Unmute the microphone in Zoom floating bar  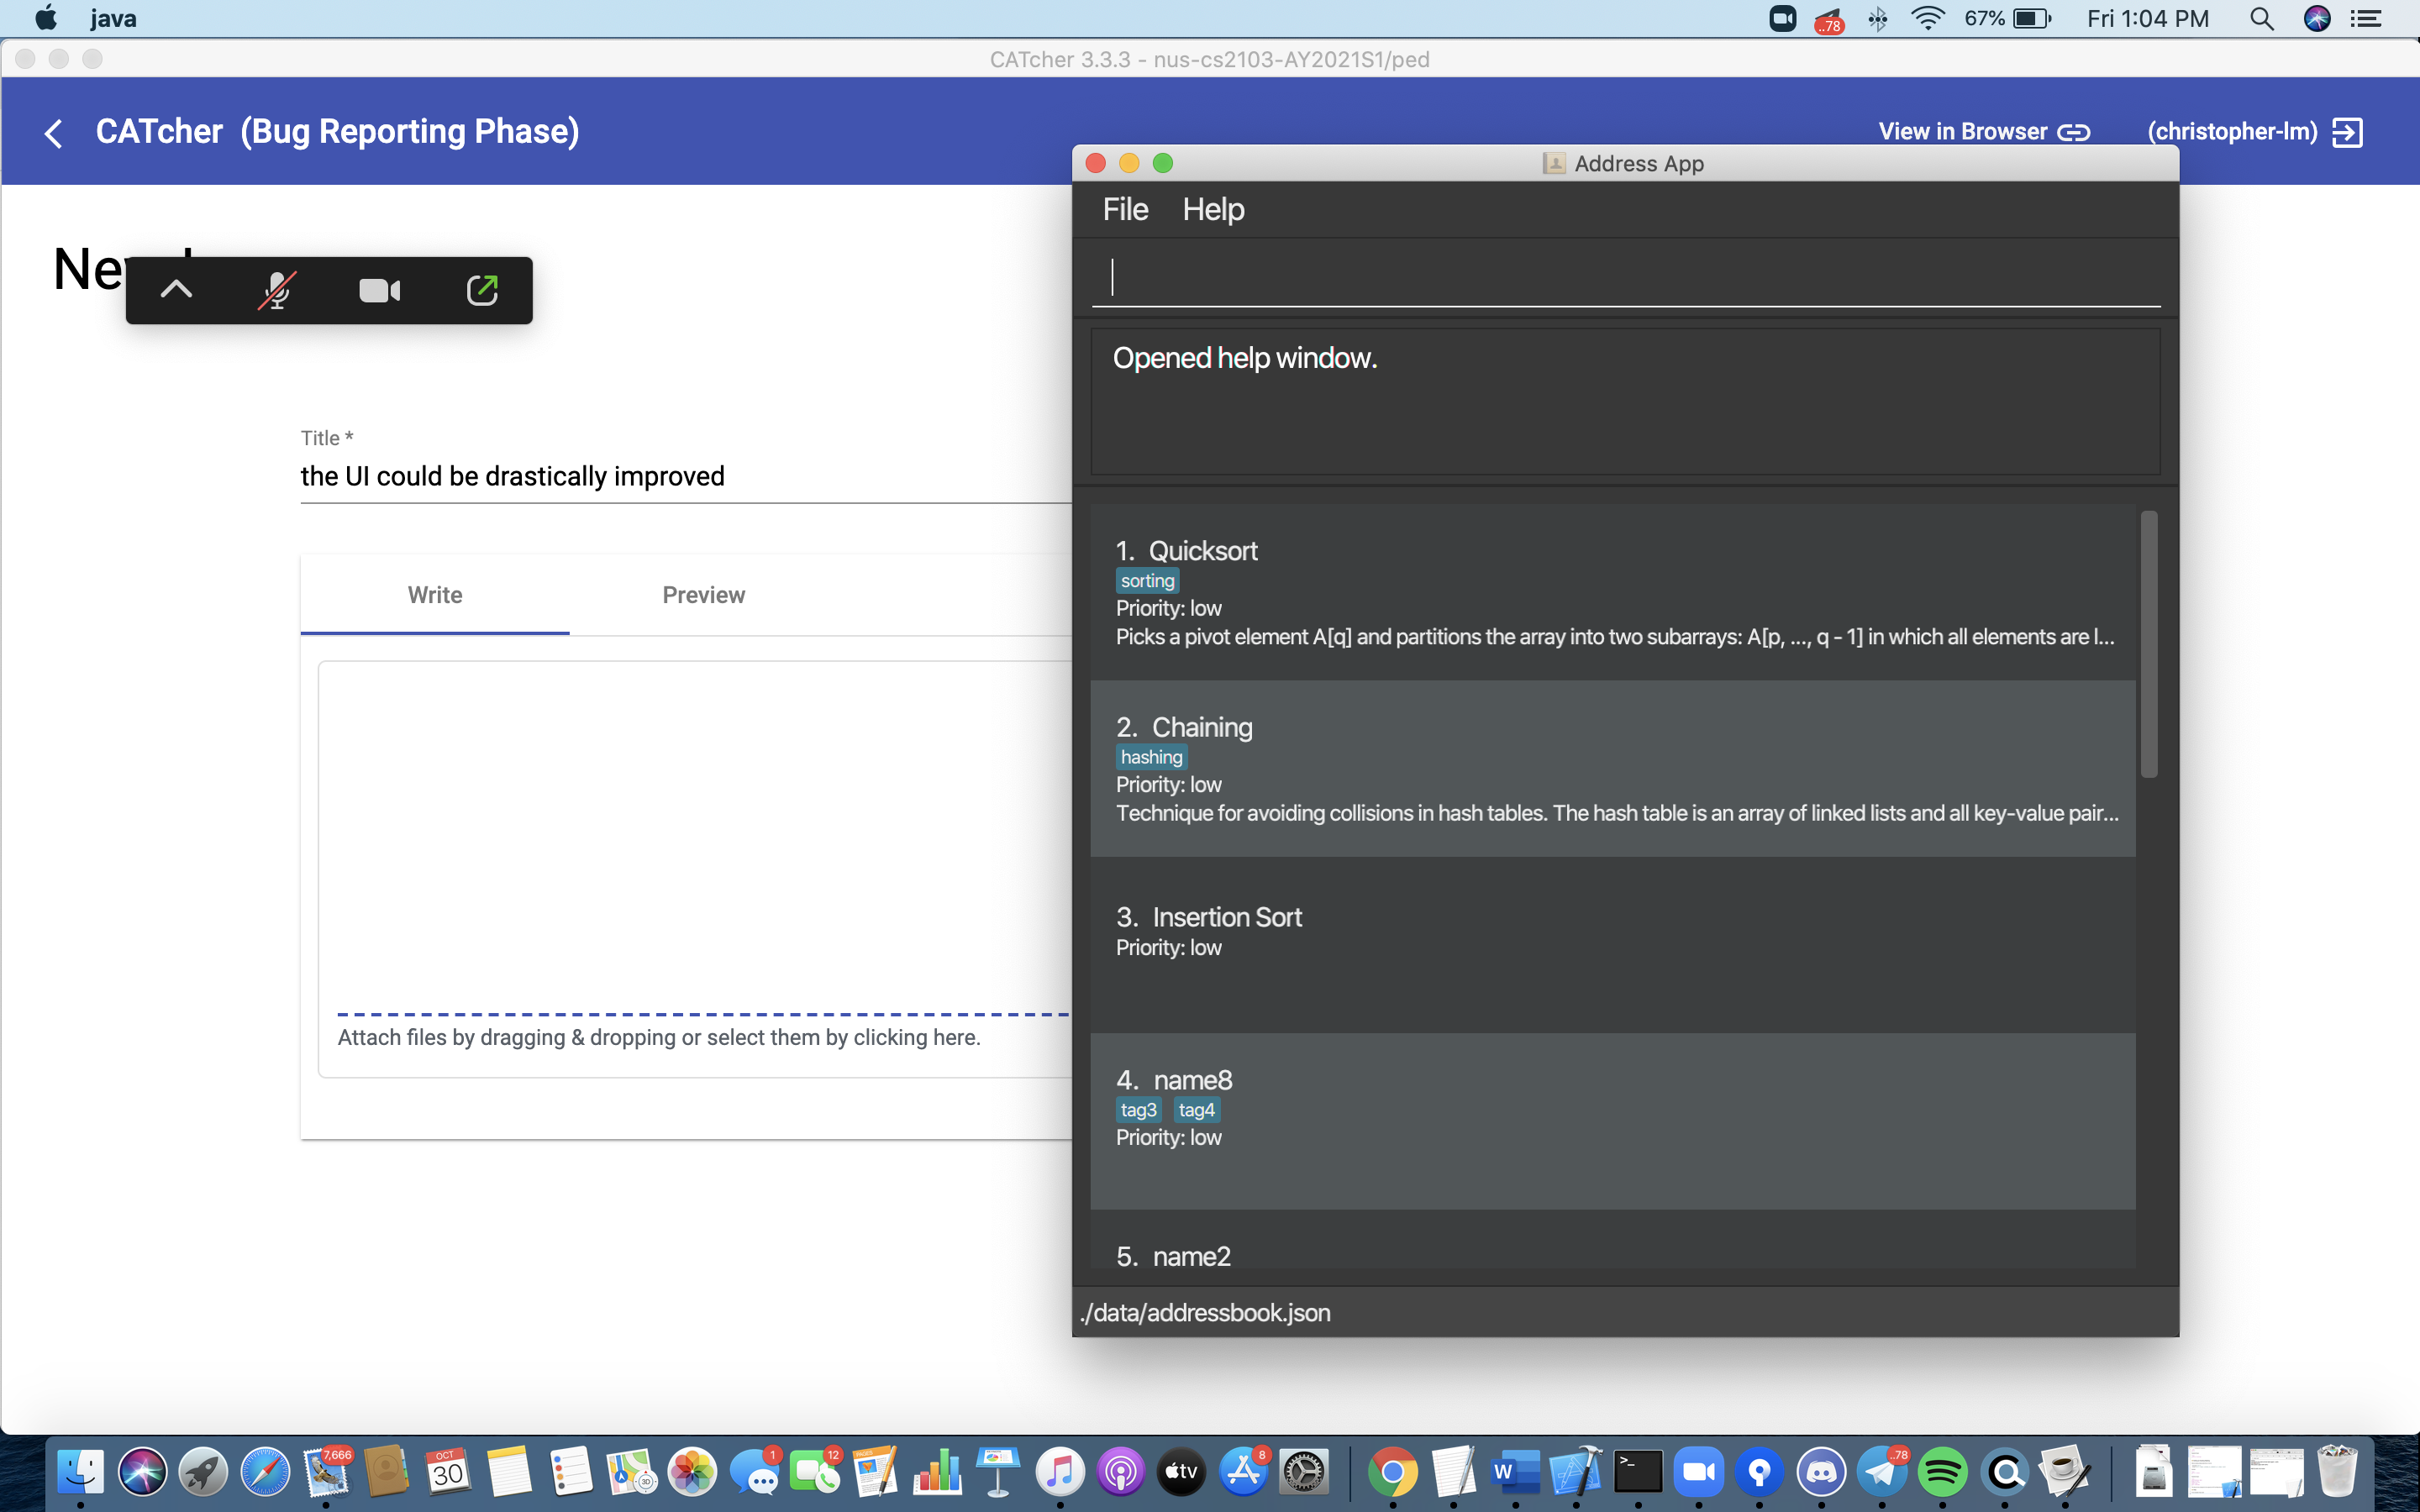276,290
